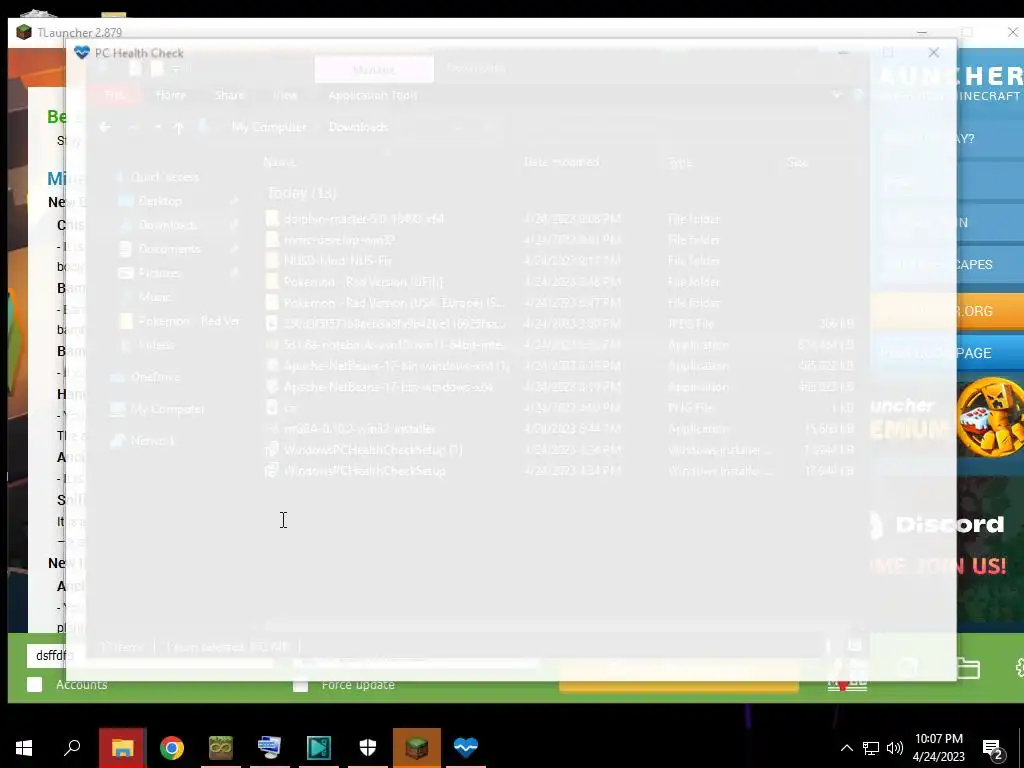Select the Manage contextual tab

[x=374, y=70]
